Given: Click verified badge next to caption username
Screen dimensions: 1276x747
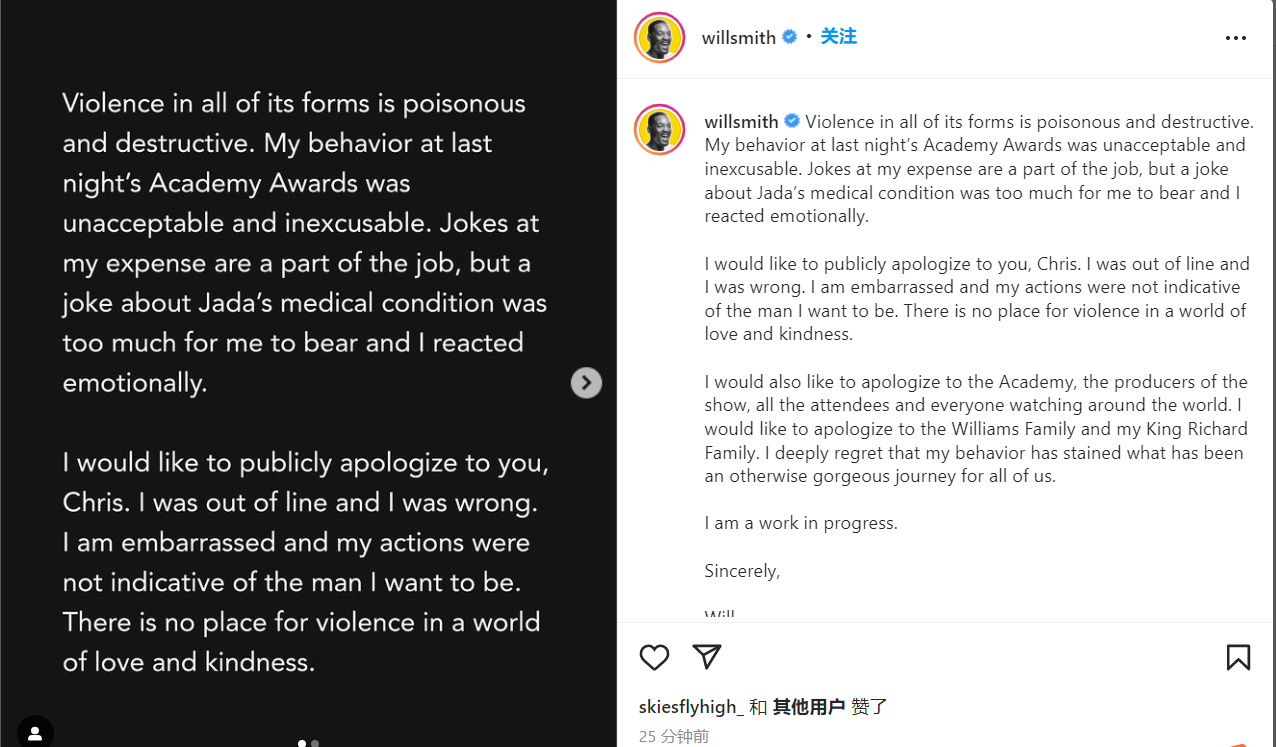Looking at the screenshot, I should [792, 121].
